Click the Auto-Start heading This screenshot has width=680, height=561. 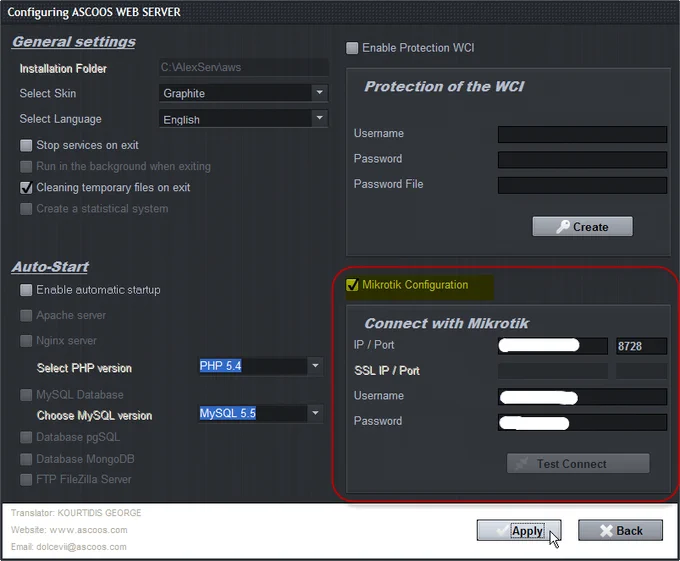point(50,267)
